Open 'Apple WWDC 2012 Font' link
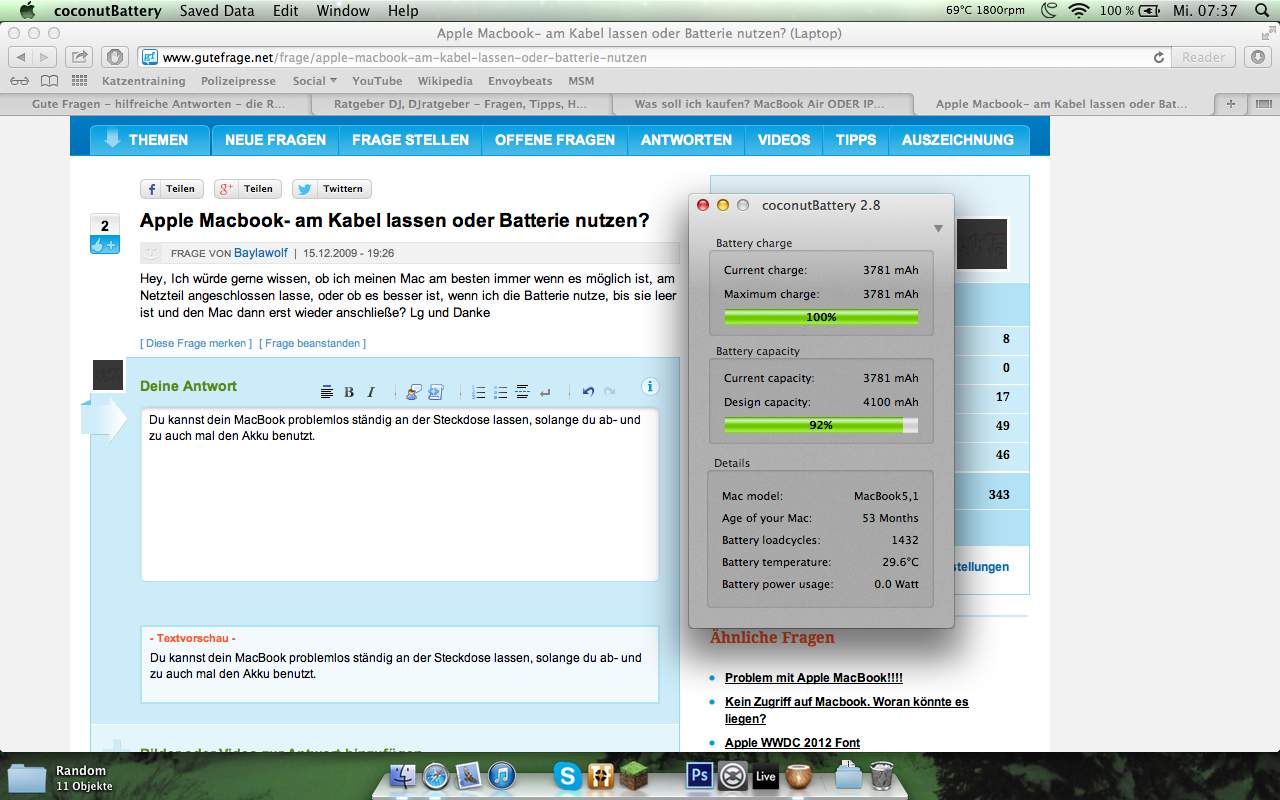The image size is (1280, 800). (792, 742)
